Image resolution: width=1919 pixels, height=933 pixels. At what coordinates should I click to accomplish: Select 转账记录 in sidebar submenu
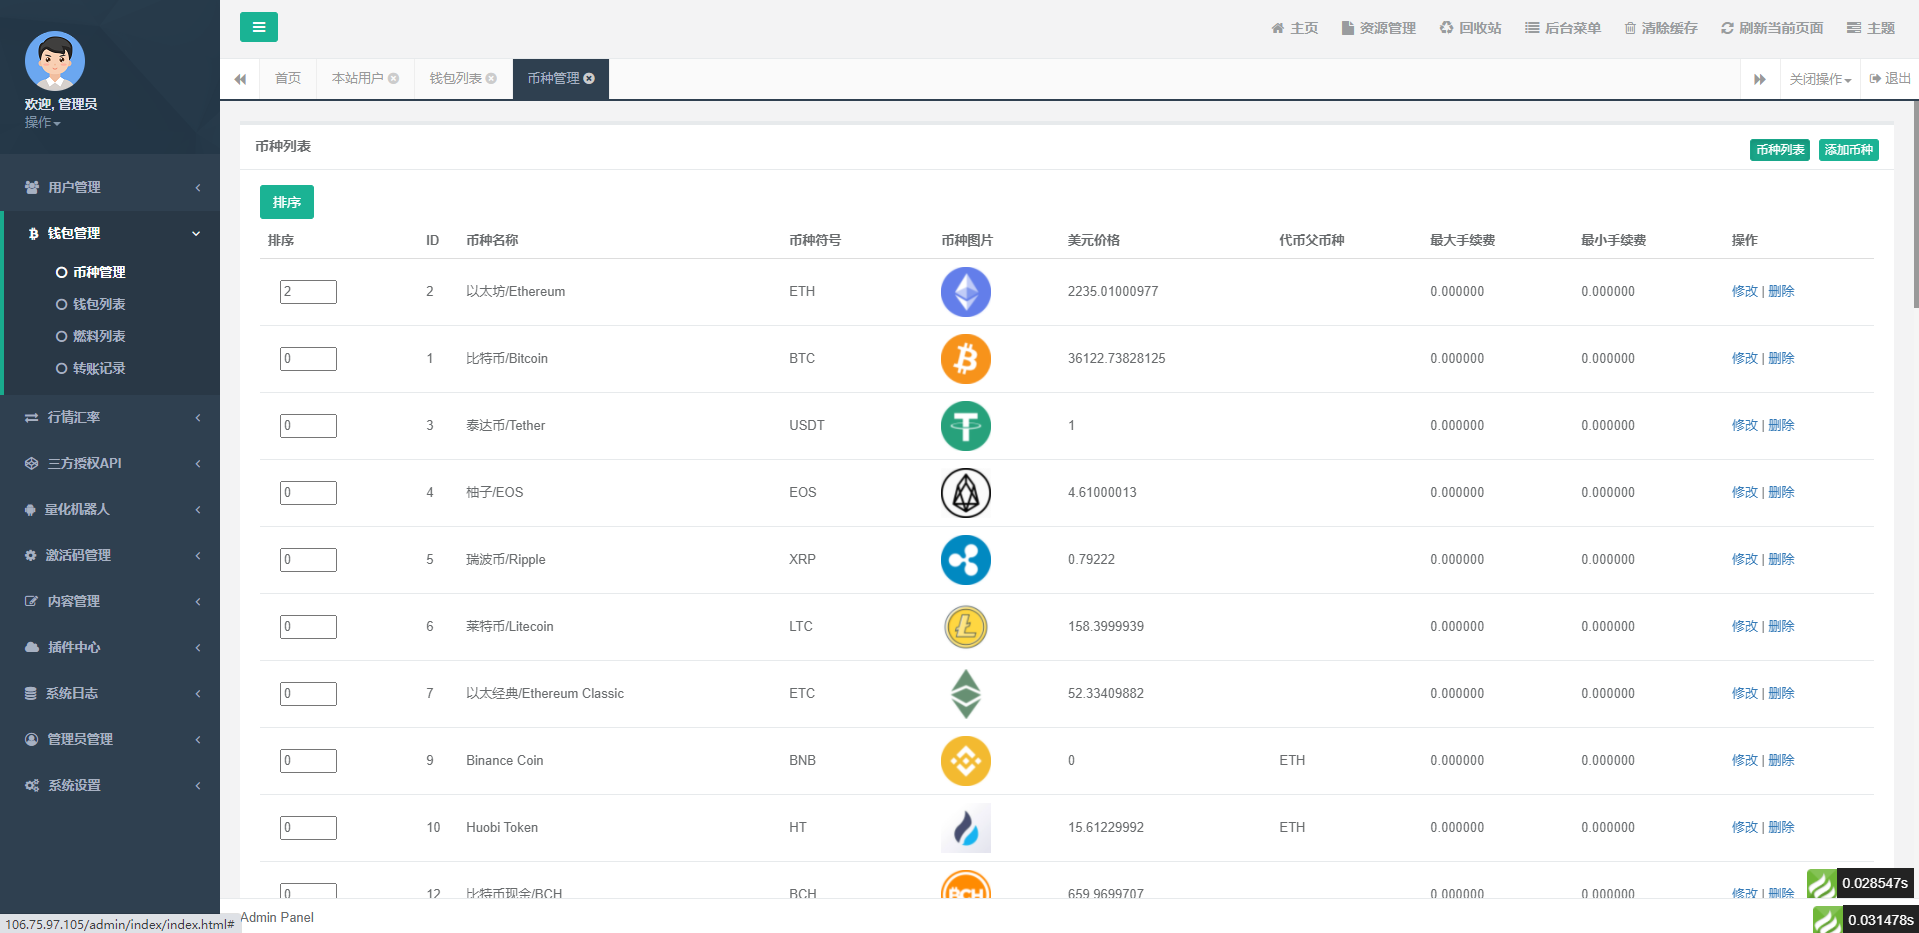point(98,368)
